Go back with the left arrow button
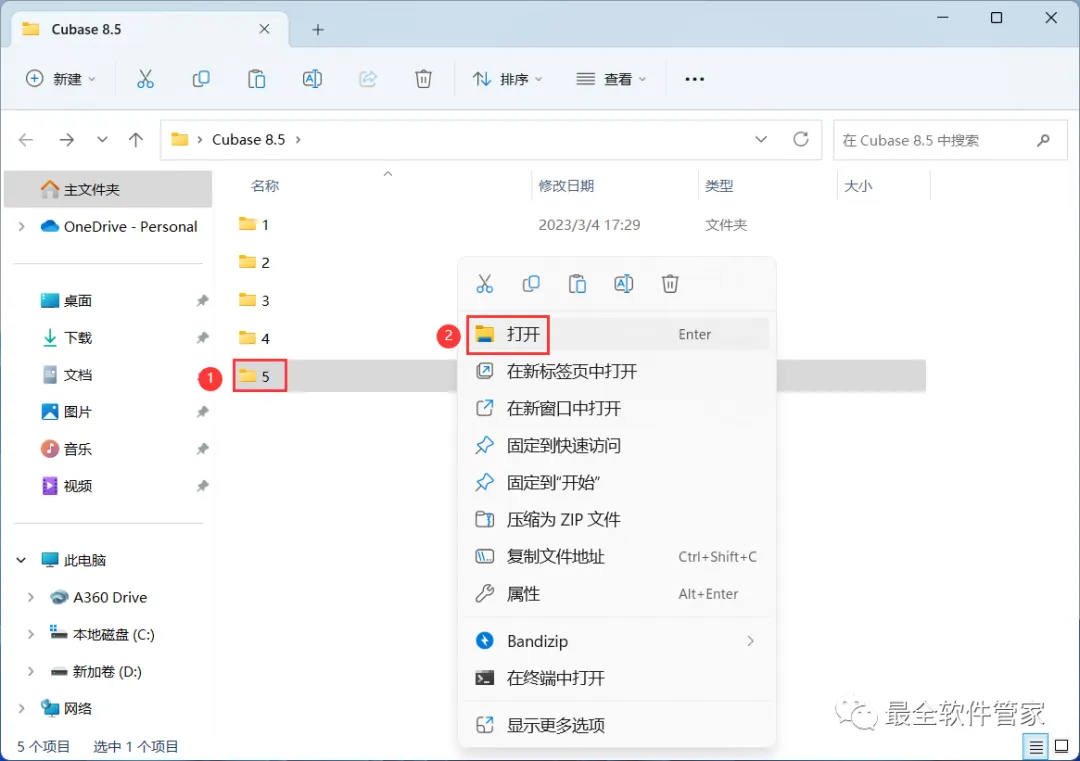This screenshot has width=1080, height=761. [26, 140]
